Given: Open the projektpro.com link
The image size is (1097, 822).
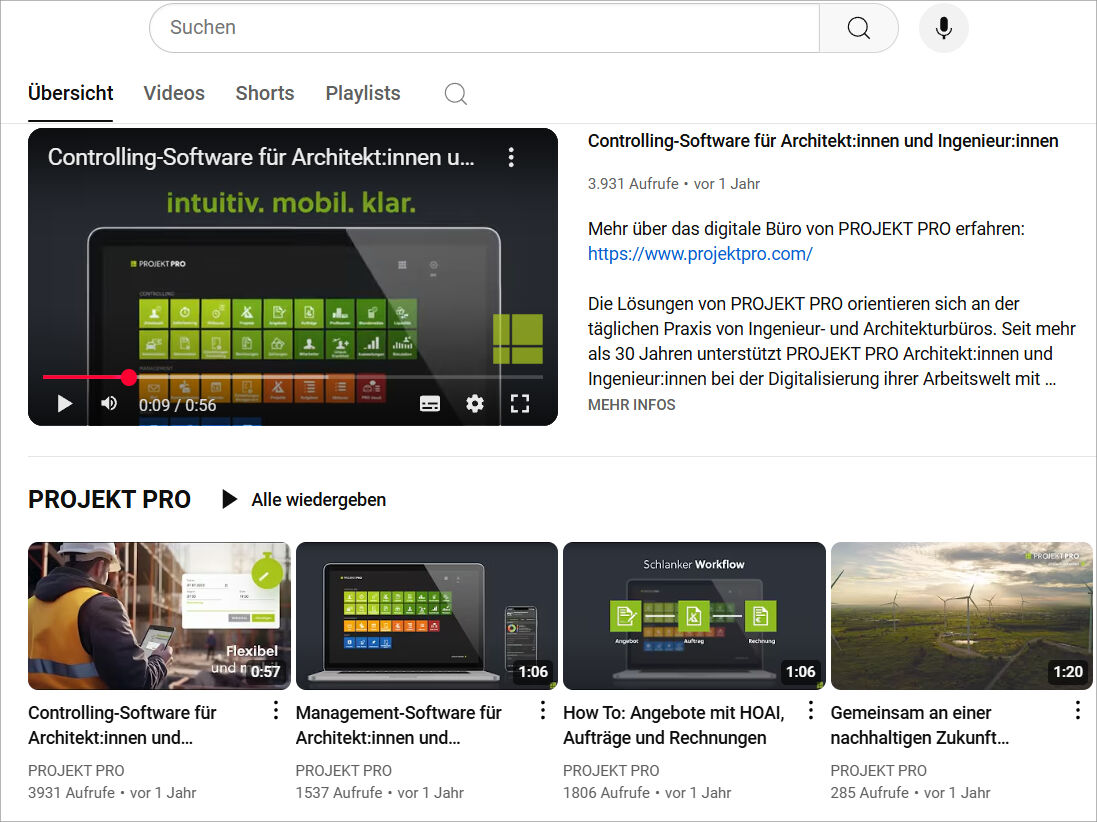Looking at the screenshot, I should pos(700,254).
